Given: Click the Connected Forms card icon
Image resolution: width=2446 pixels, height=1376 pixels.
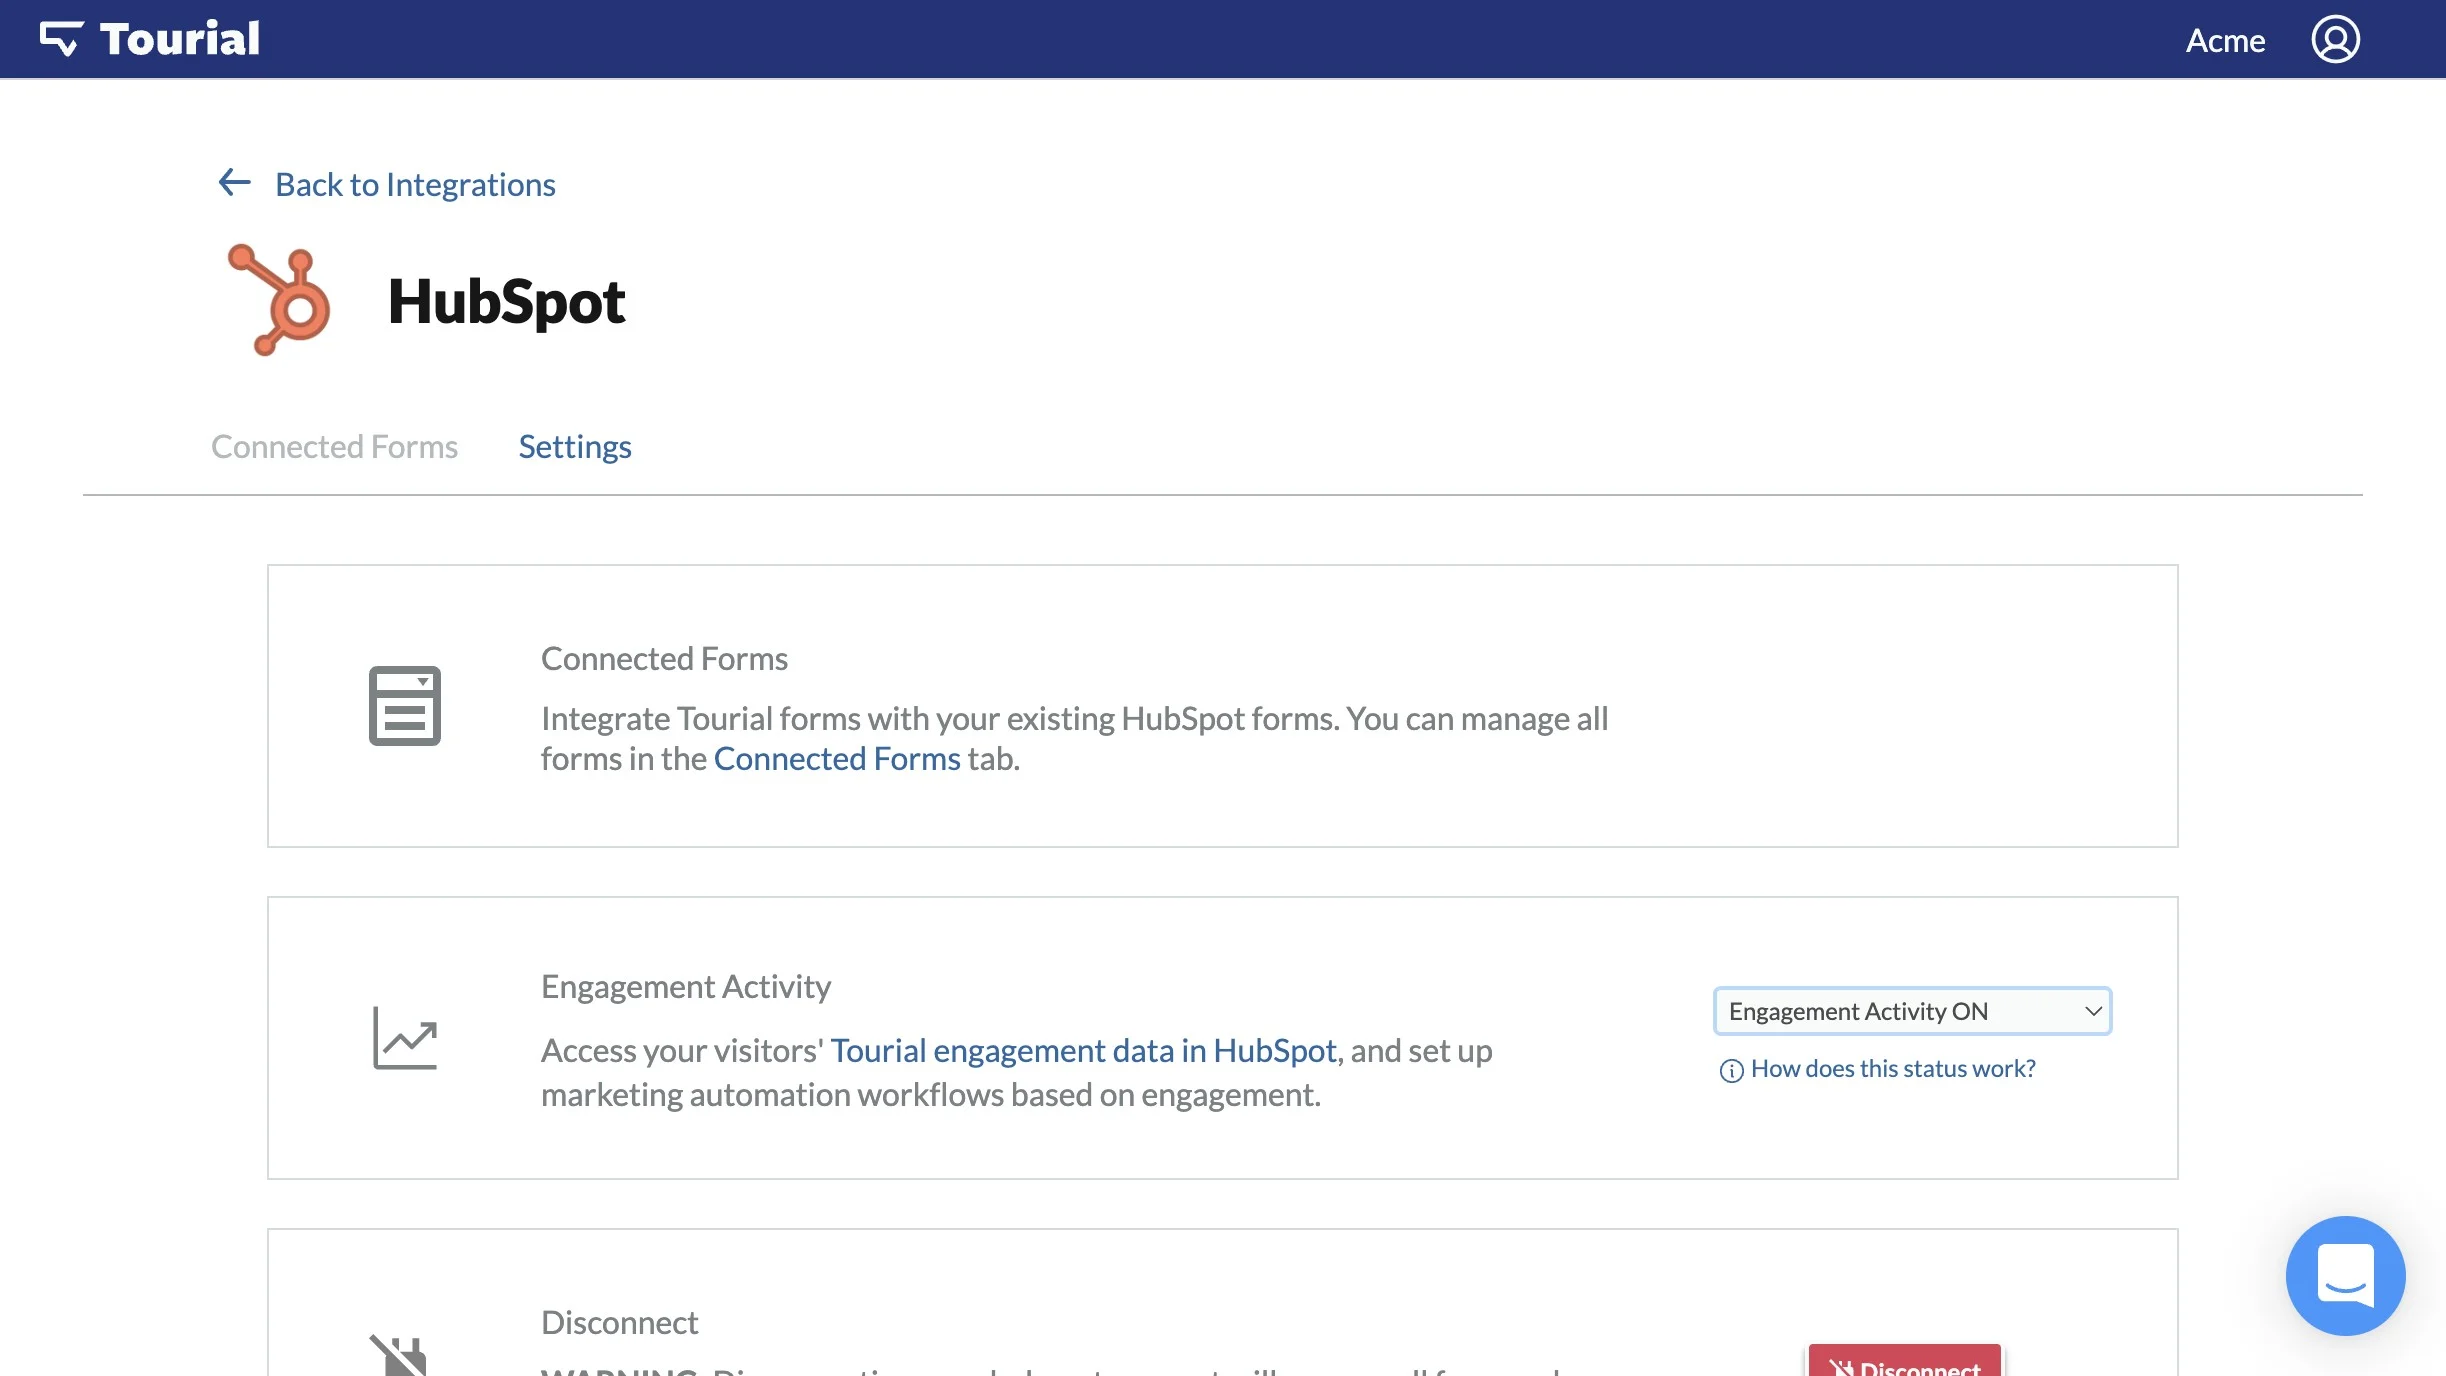Looking at the screenshot, I should [405, 705].
